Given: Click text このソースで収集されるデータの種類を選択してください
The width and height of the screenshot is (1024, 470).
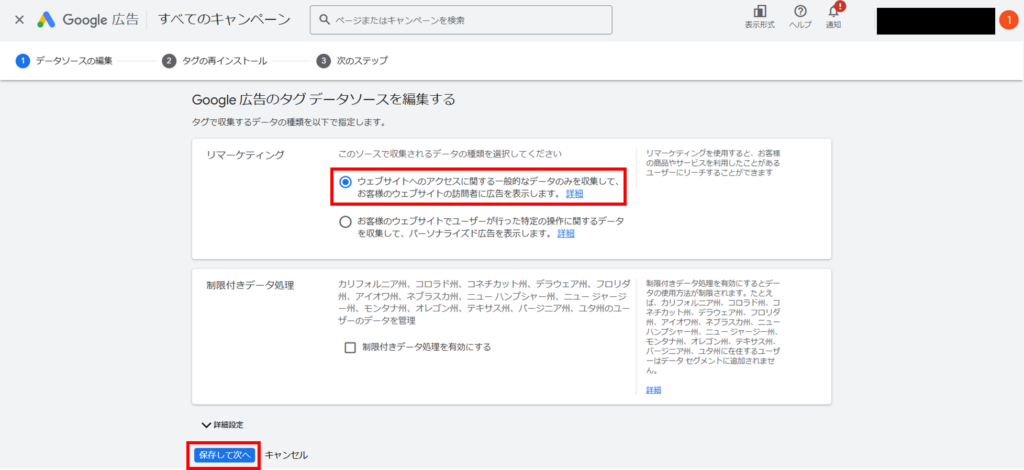Looking at the screenshot, I should (450, 154).
